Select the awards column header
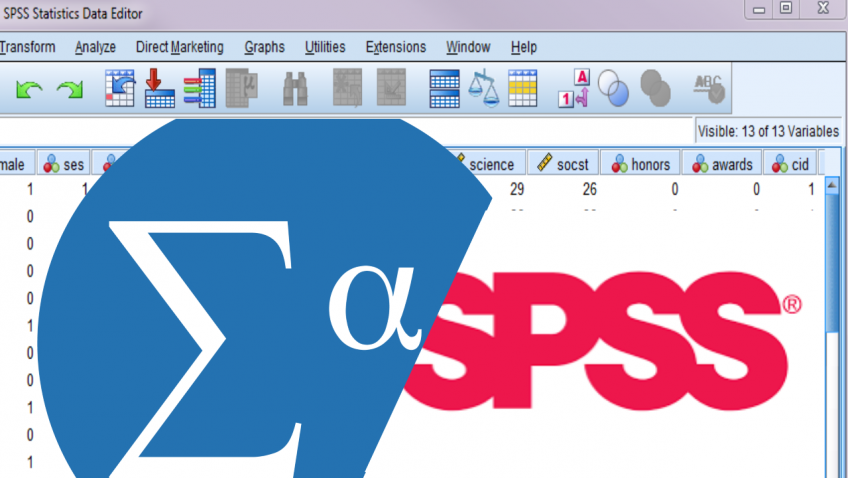848x478 pixels. pos(722,164)
